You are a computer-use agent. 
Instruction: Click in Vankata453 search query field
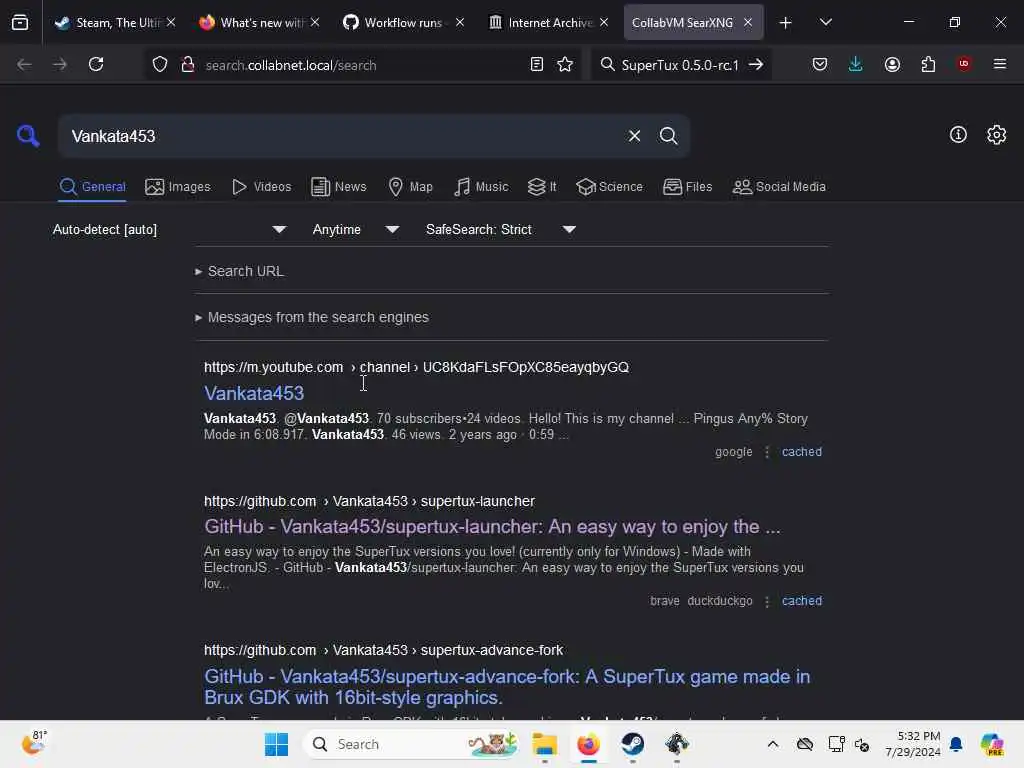(340, 136)
